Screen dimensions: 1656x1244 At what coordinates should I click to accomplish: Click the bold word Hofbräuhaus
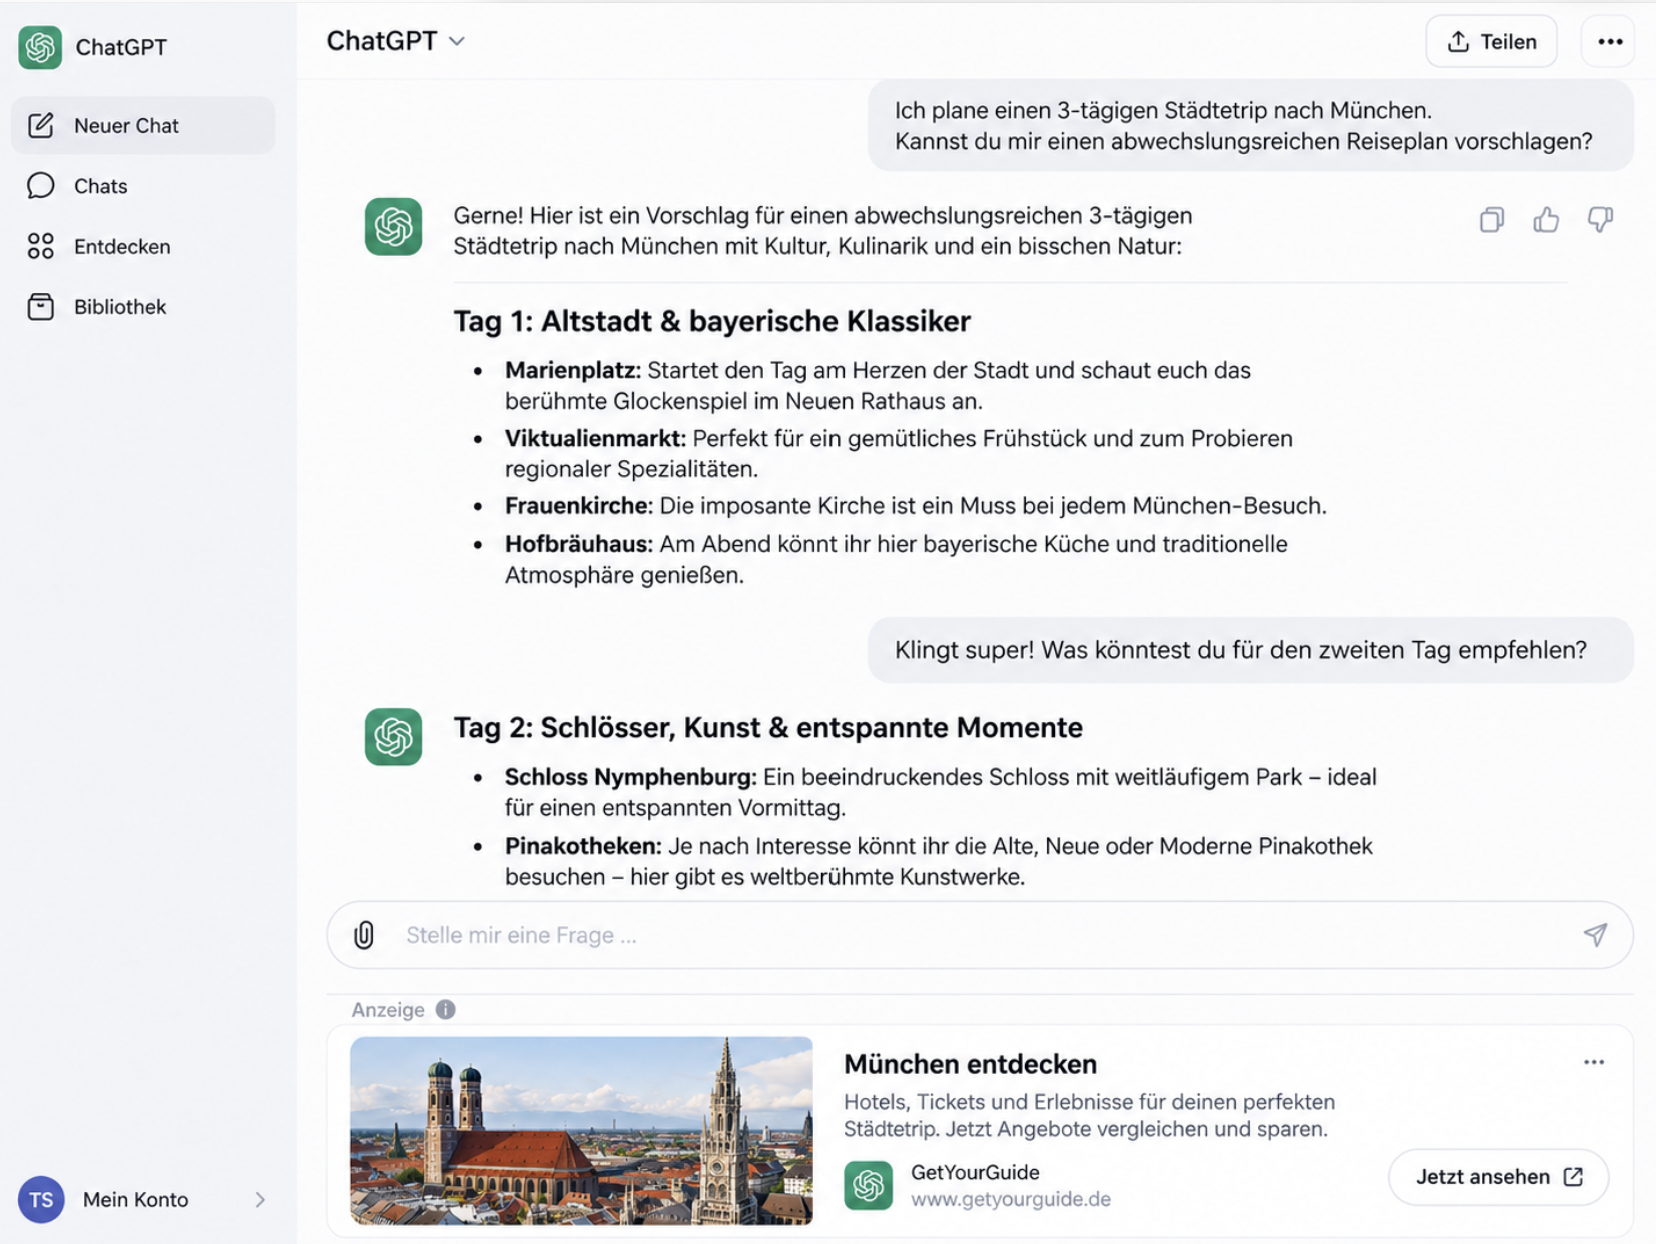pos(579,544)
